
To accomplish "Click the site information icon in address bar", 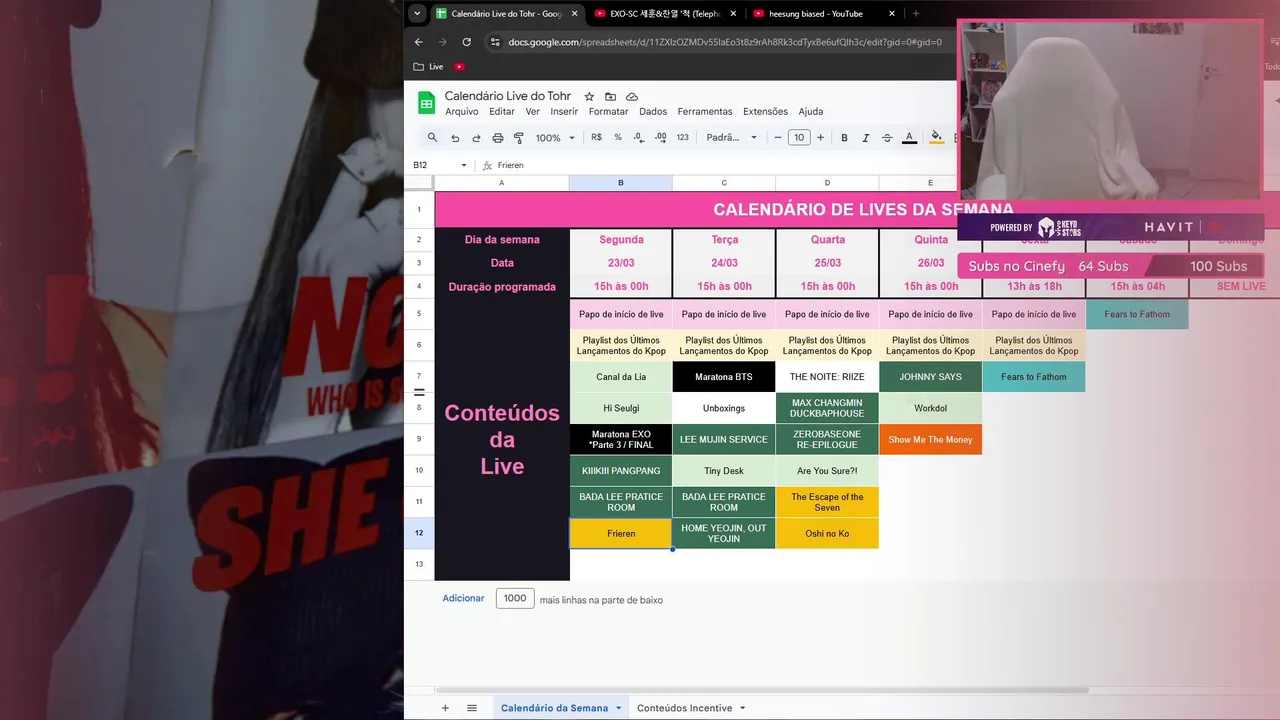I will point(494,42).
